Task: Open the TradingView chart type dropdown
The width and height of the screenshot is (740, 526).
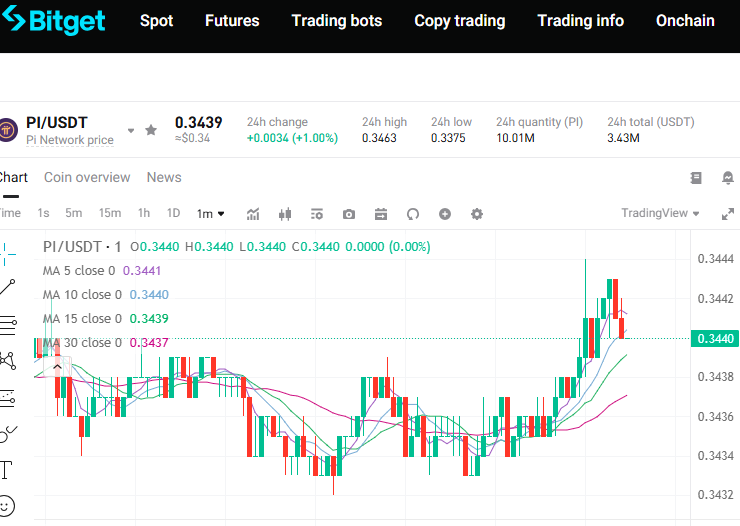Action: coord(661,213)
